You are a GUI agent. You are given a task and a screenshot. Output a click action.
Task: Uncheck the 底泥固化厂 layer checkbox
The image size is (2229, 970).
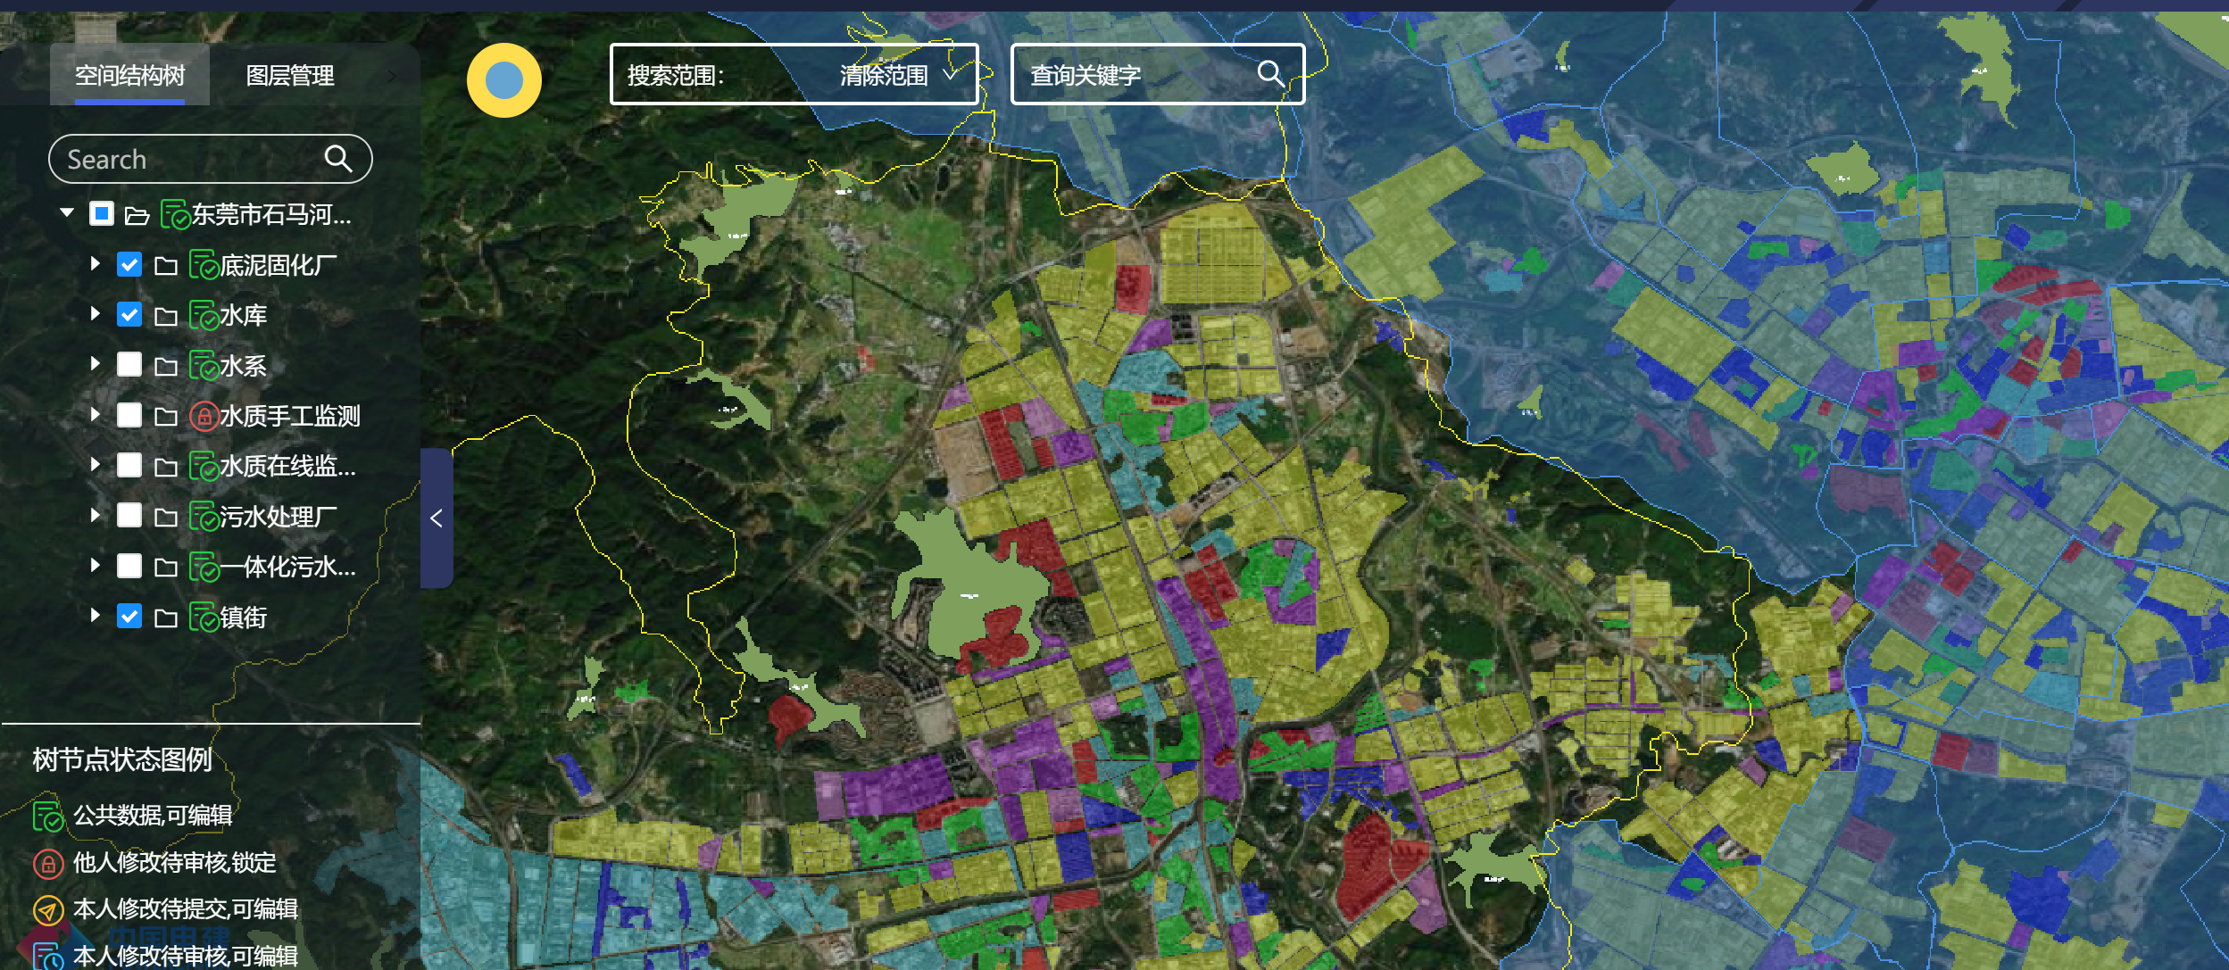click(129, 265)
